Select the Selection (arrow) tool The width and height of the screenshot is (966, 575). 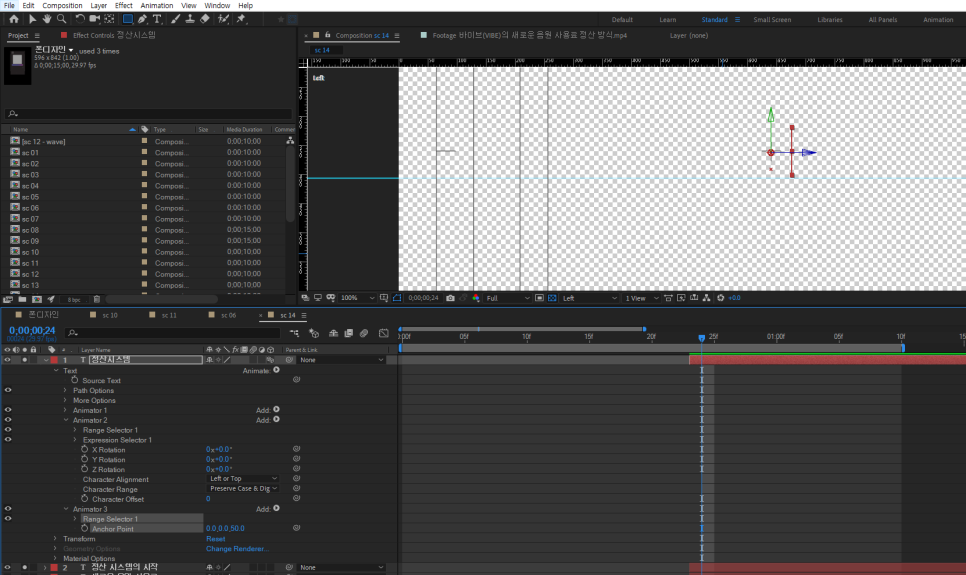coord(33,19)
